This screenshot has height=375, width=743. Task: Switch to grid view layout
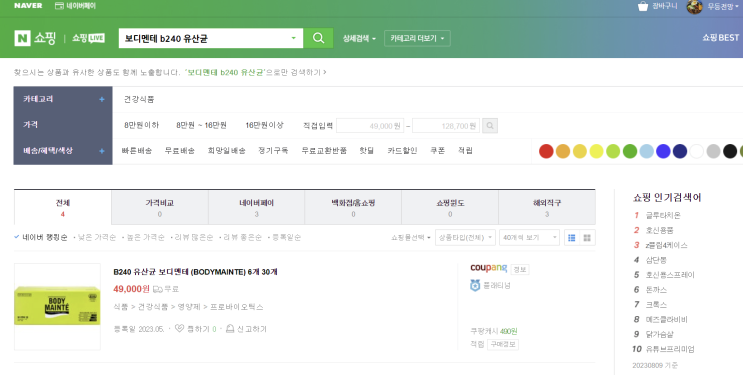[x=587, y=238]
